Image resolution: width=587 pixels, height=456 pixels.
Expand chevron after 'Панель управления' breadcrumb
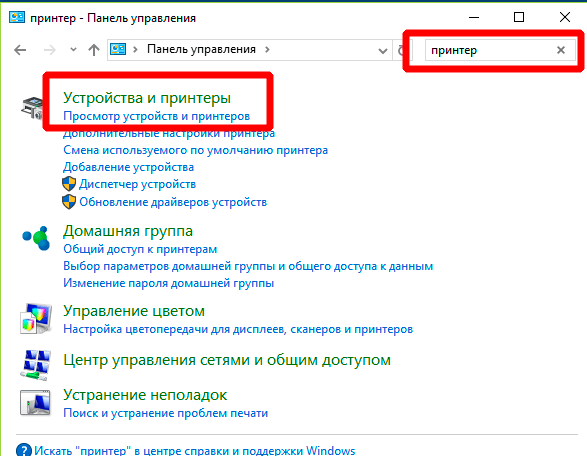(x=267, y=49)
